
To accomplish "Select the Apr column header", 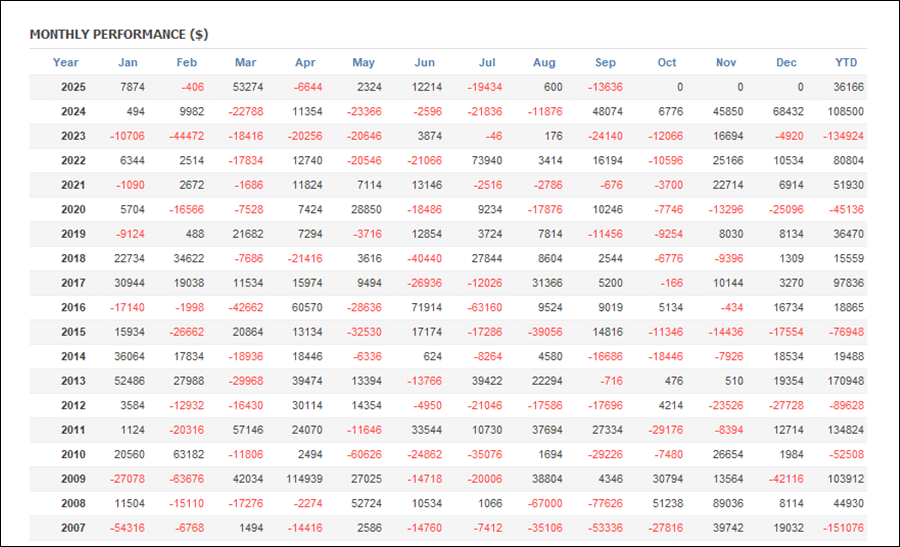I will [x=304, y=62].
